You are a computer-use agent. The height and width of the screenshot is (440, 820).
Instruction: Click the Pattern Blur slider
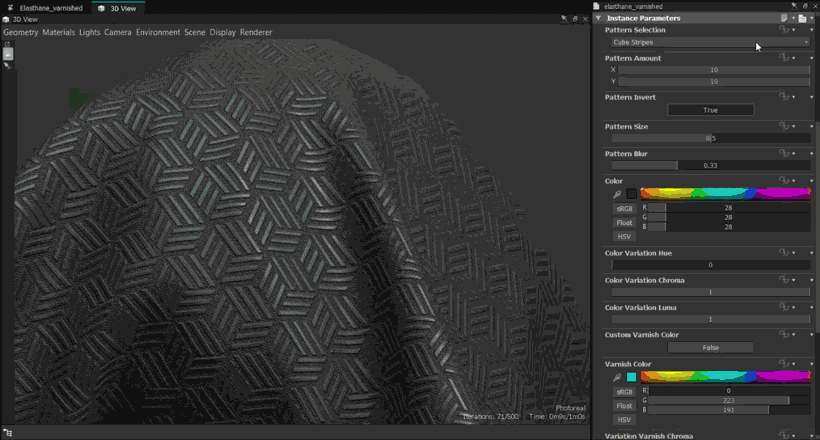click(x=711, y=165)
